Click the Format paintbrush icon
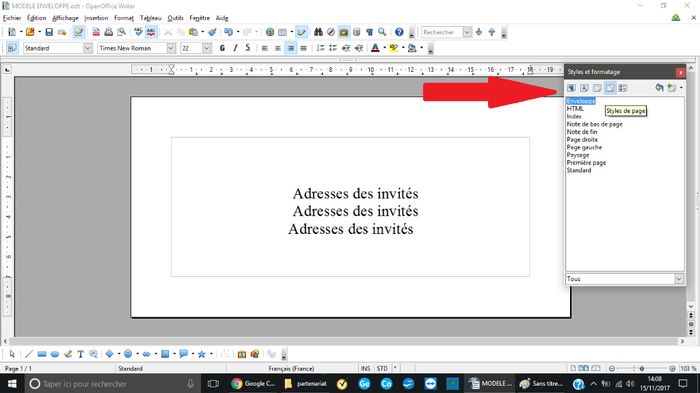Image resolution: width=700 pixels, height=393 pixels. click(x=212, y=32)
